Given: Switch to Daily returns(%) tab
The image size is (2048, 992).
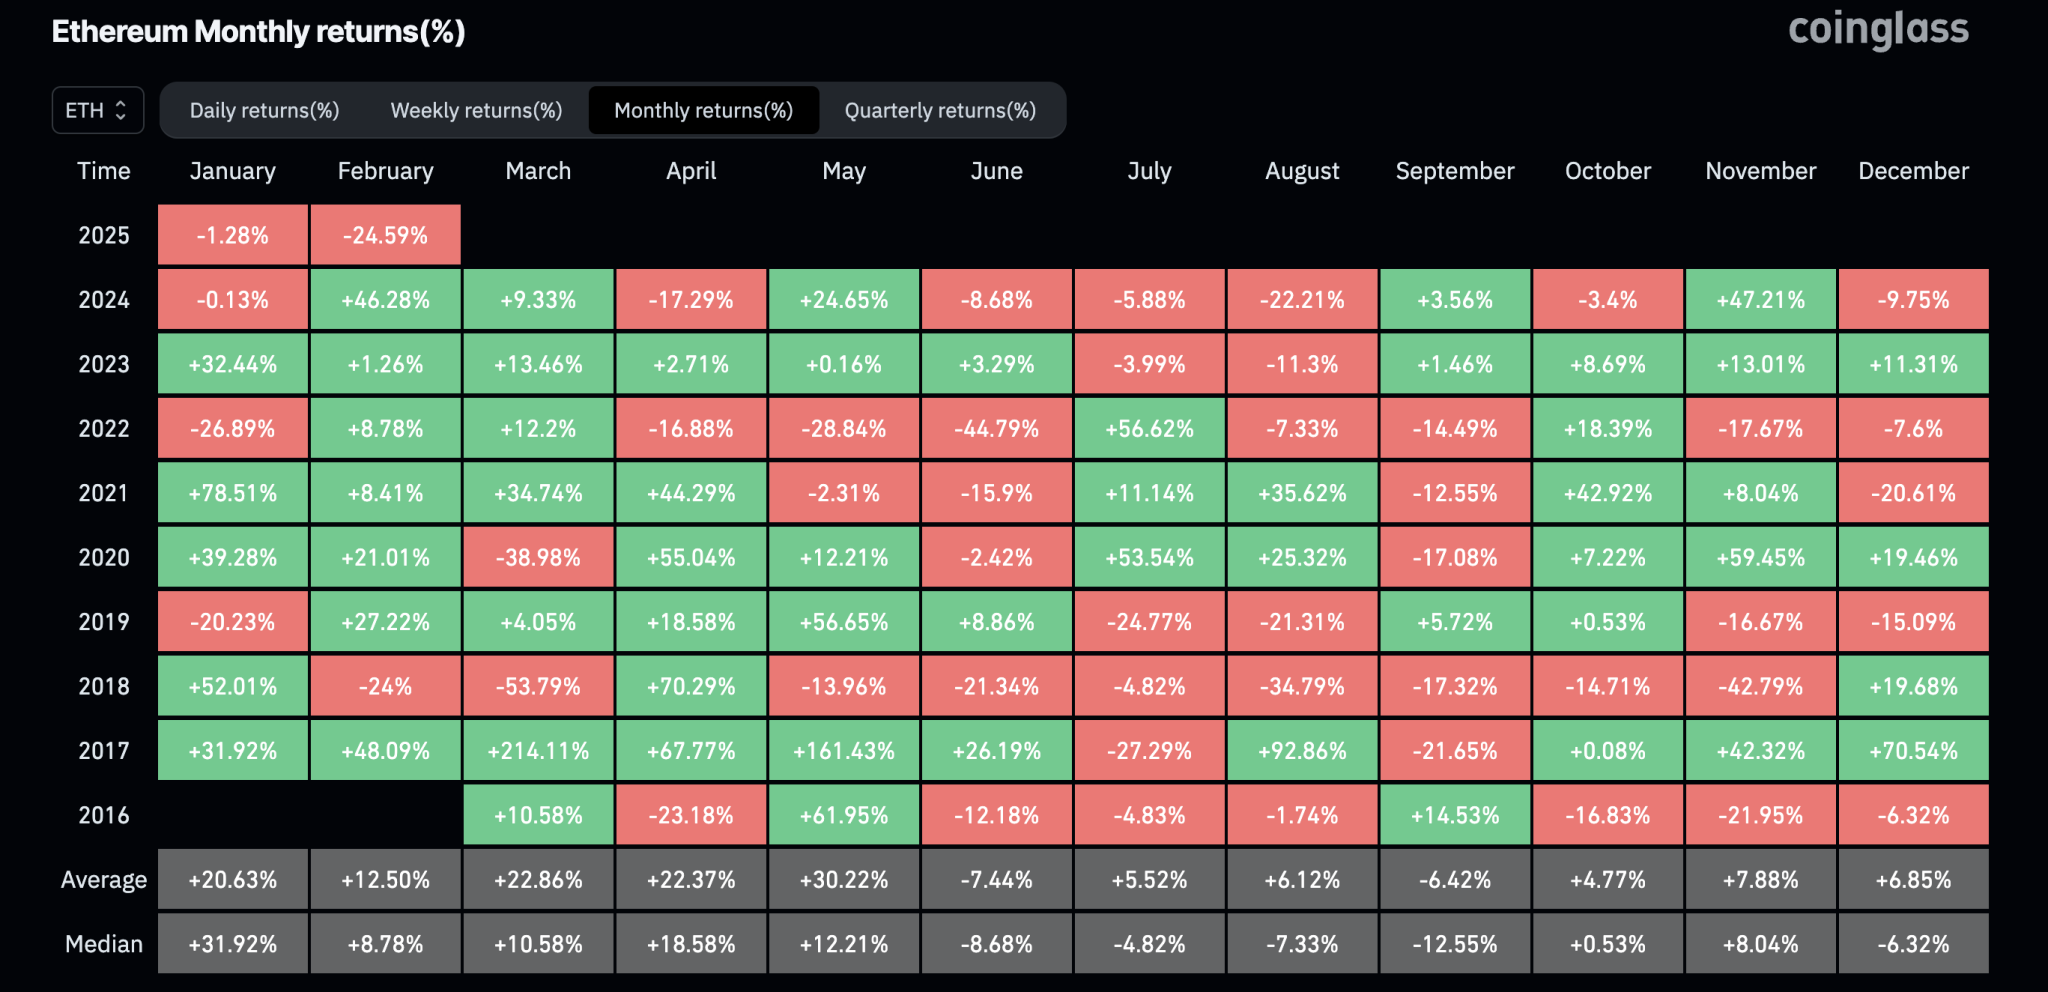Looking at the screenshot, I should tap(264, 110).
